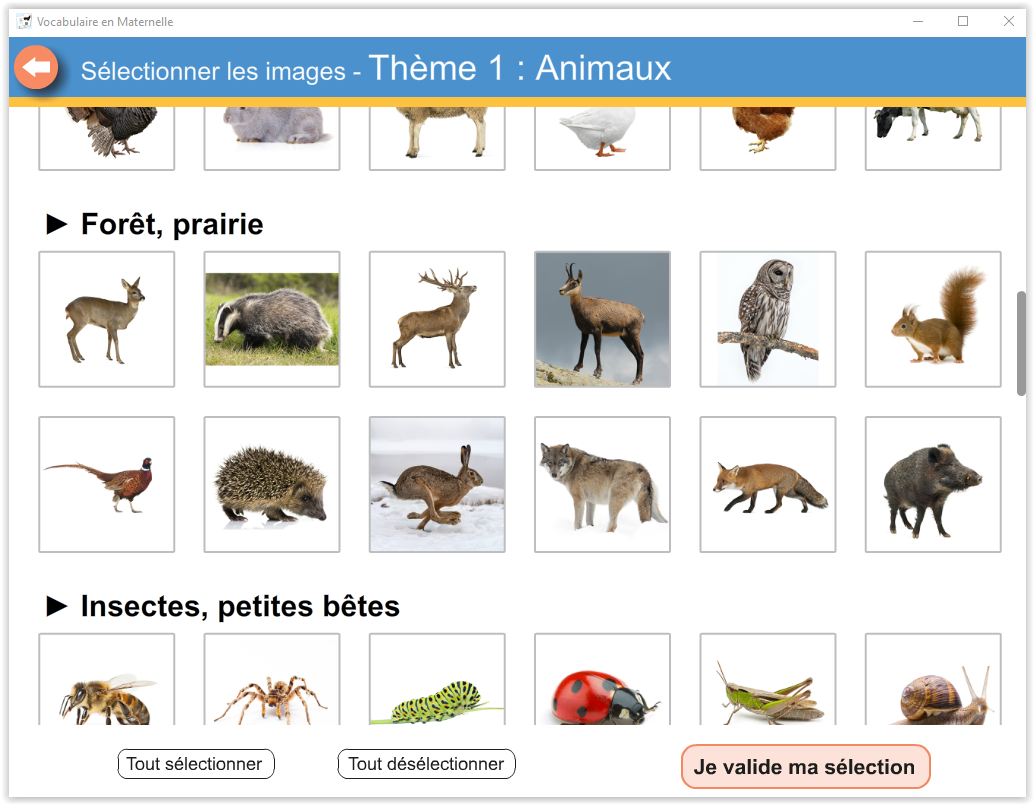Select the pheasant picture

(107, 484)
